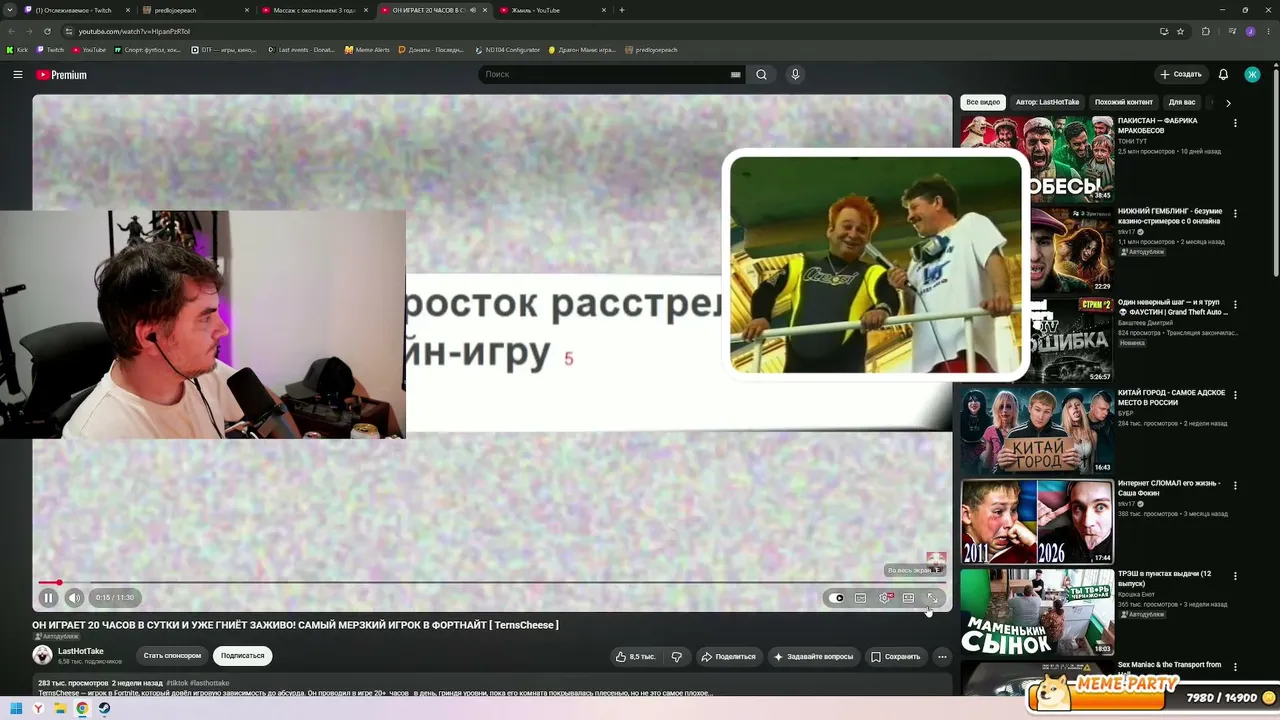Toggle subtitles in the player

[860, 598]
